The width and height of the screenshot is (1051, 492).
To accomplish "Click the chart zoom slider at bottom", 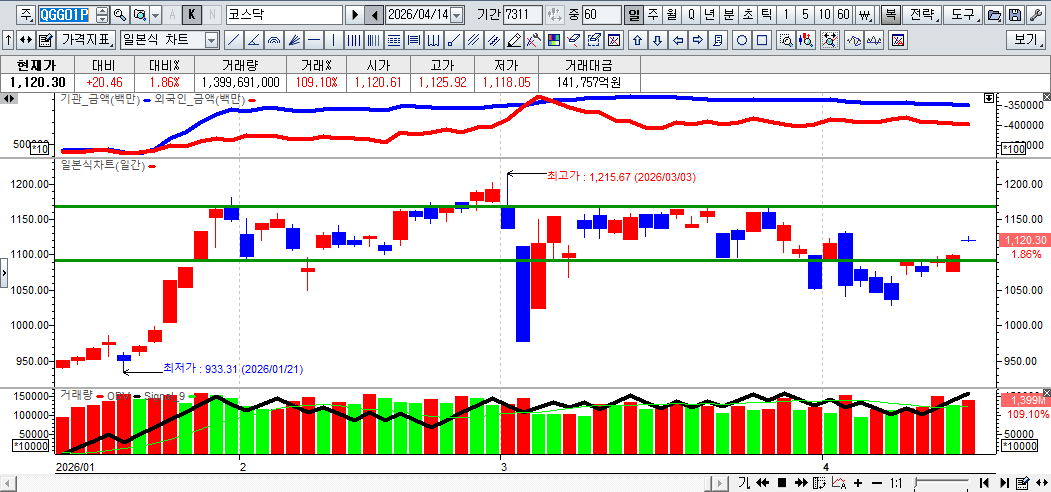I will (x=940, y=483).
